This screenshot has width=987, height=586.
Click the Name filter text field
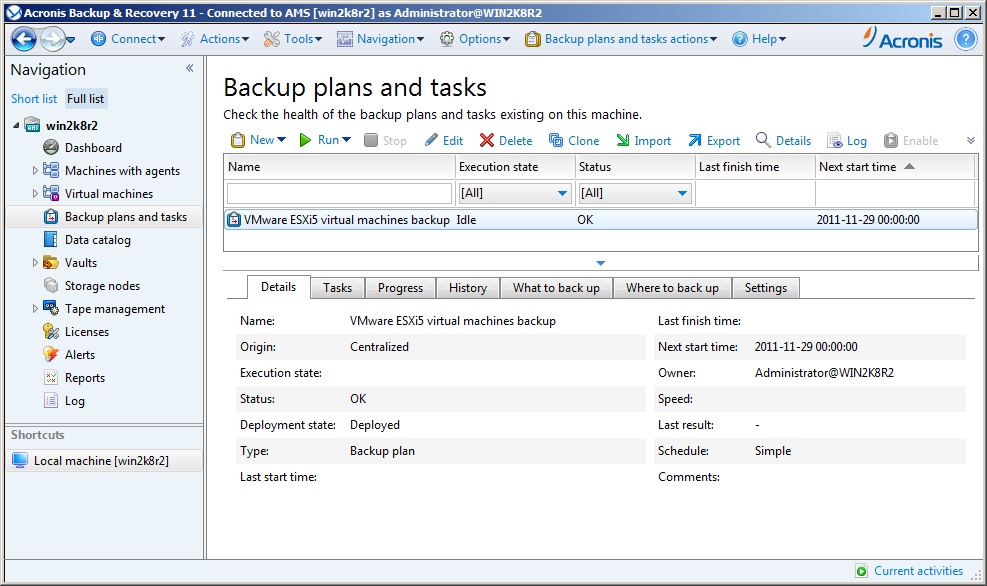click(x=339, y=193)
